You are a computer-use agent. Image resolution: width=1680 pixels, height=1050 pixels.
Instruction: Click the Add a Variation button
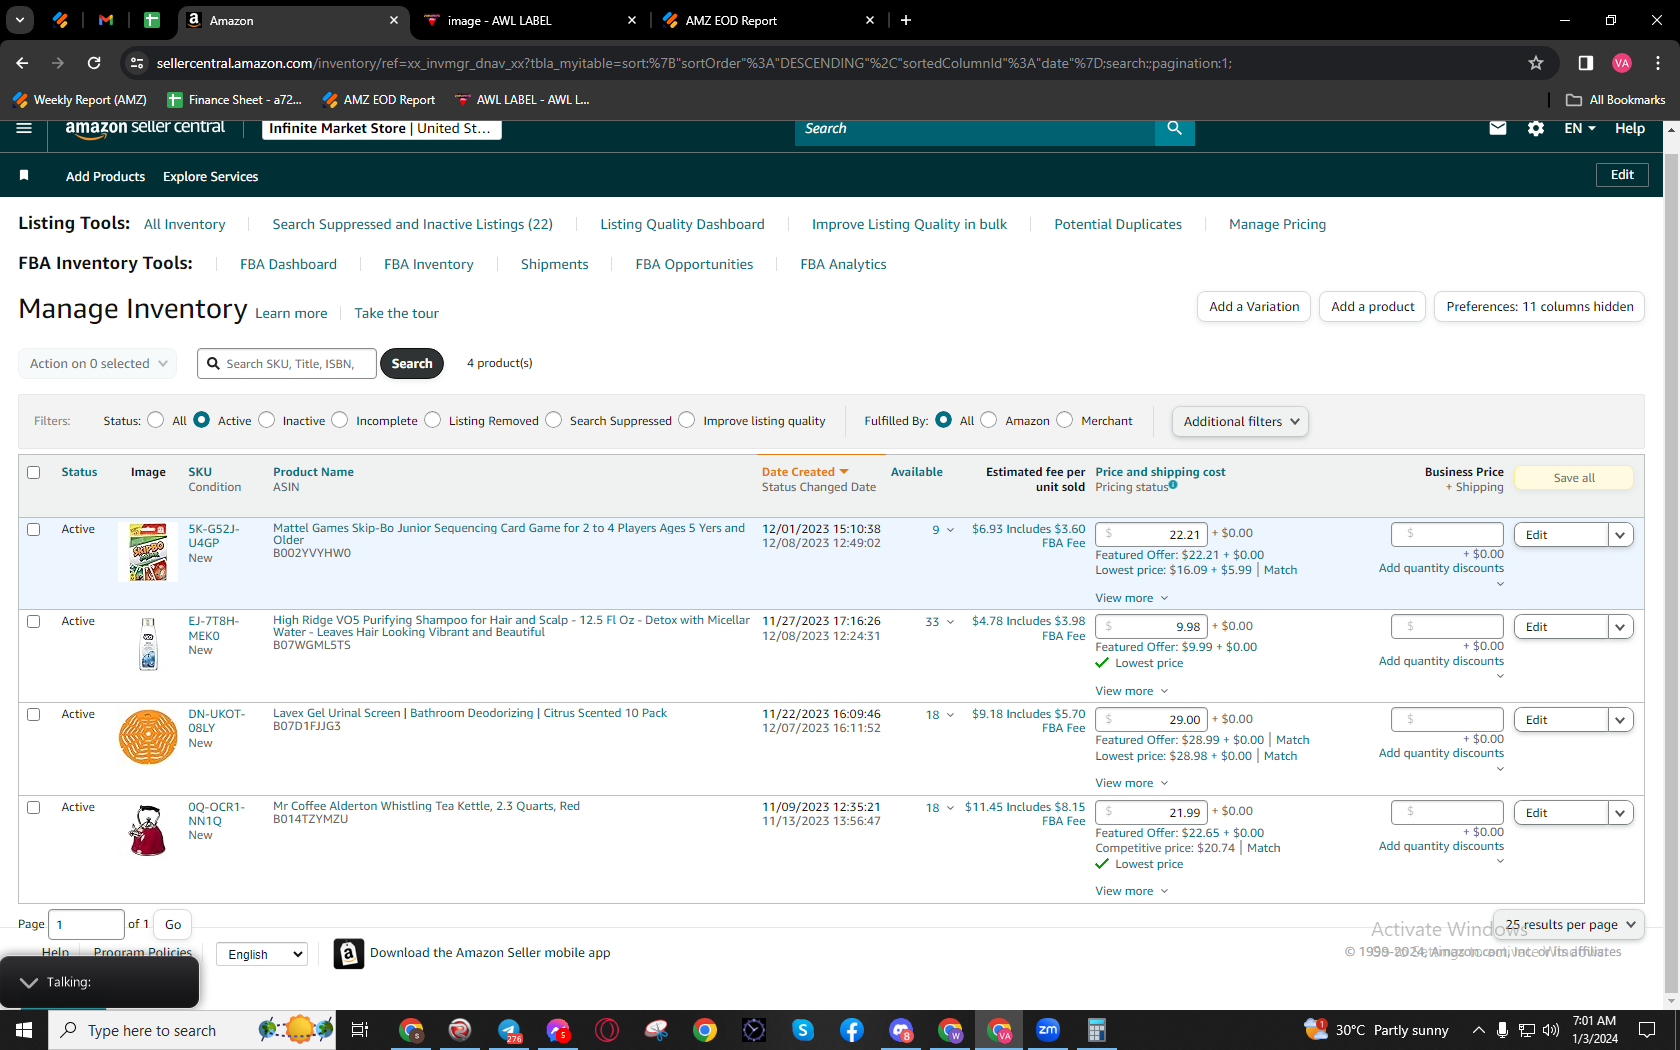click(1254, 307)
